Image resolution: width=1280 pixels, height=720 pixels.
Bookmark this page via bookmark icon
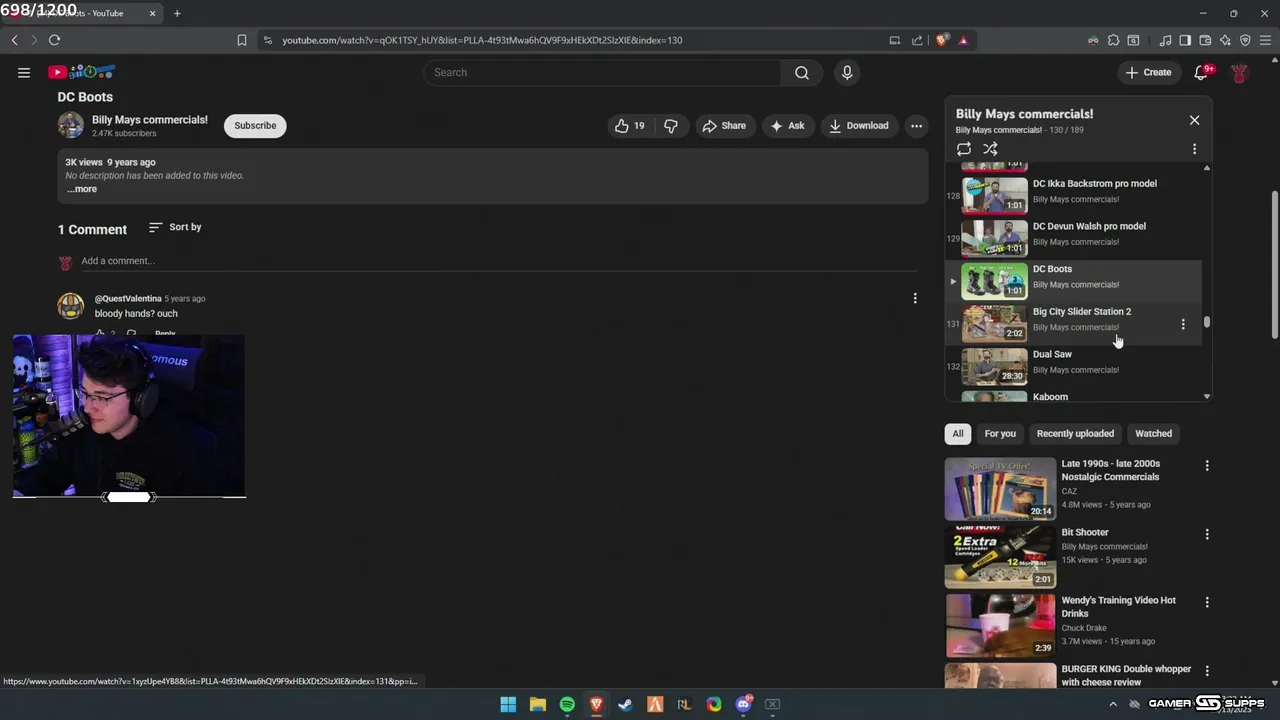241,40
